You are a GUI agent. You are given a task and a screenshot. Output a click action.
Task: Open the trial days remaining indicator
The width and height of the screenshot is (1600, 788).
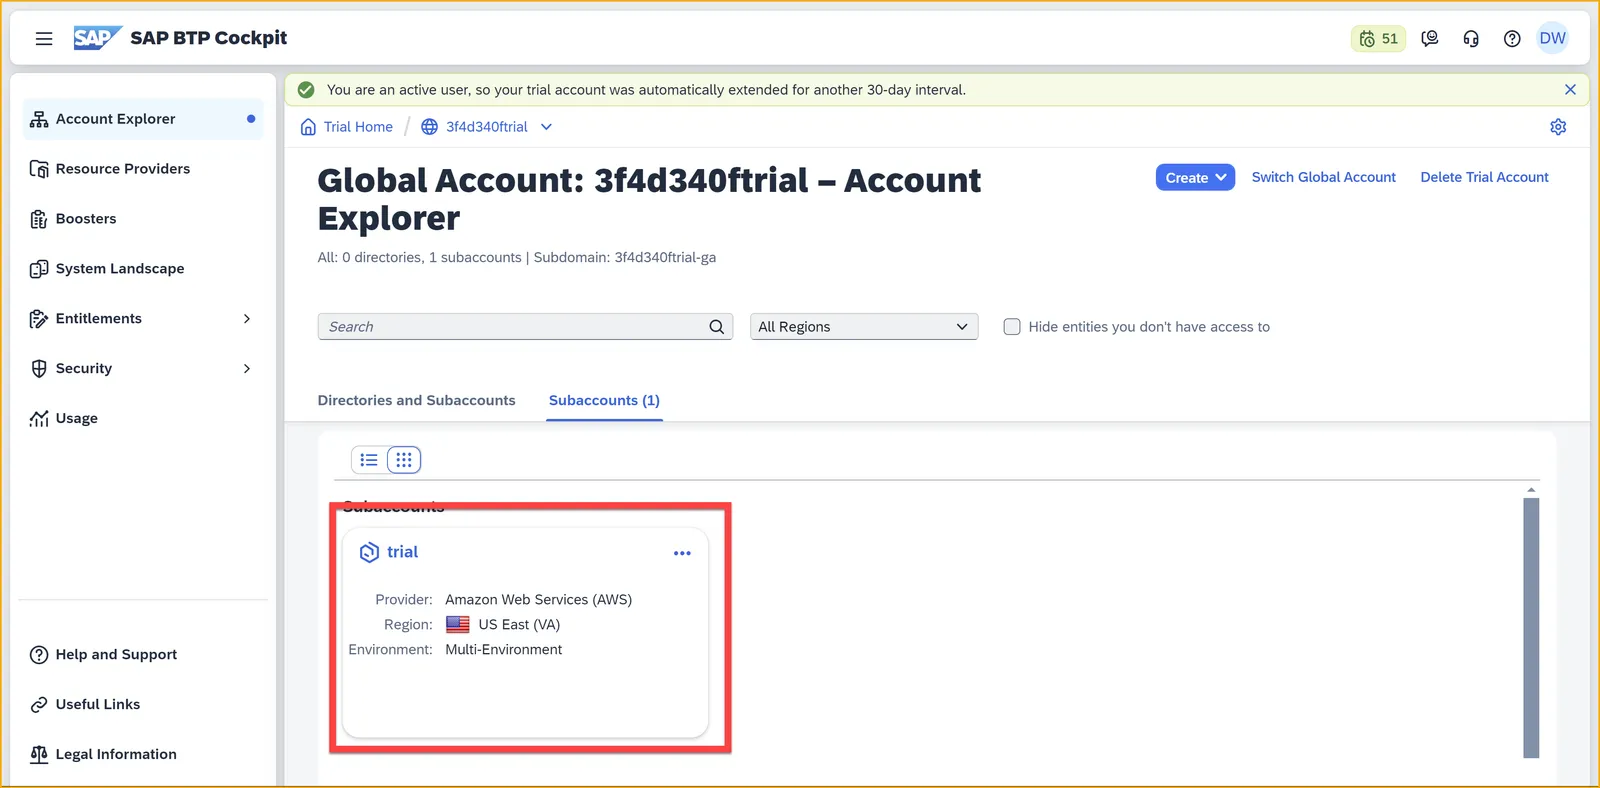(1378, 39)
